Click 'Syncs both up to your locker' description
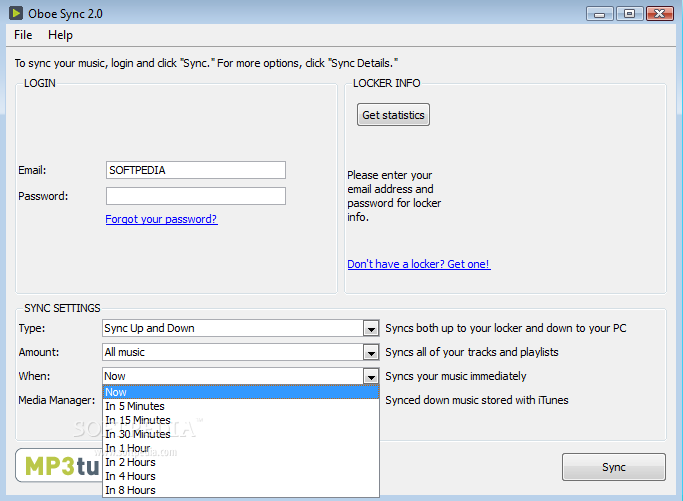Screen dimensions: 683x501 (506, 328)
